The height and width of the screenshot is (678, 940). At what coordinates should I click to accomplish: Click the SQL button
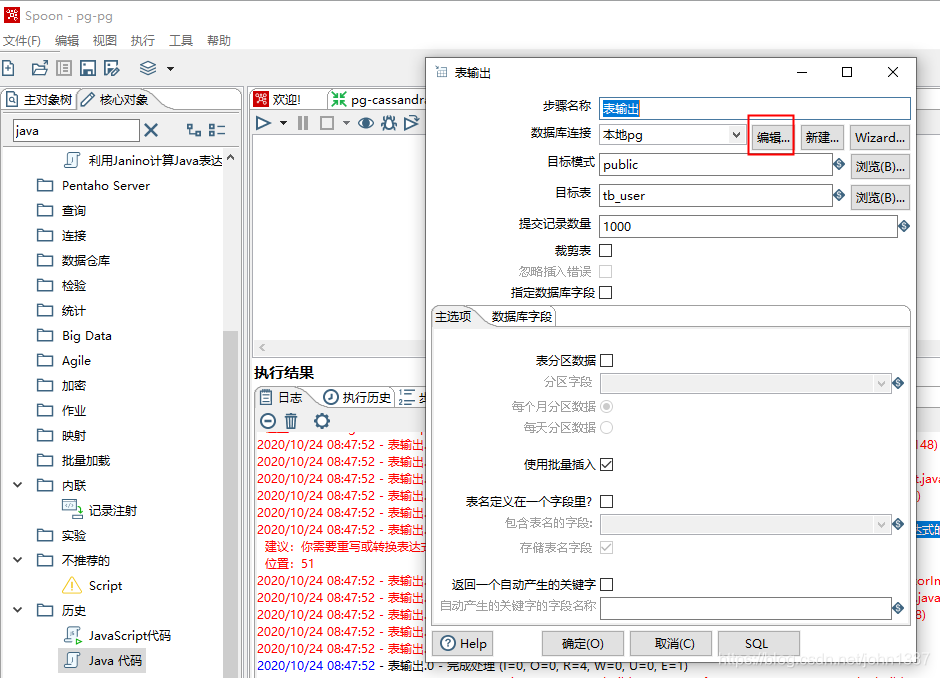pyautogui.click(x=758, y=643)
